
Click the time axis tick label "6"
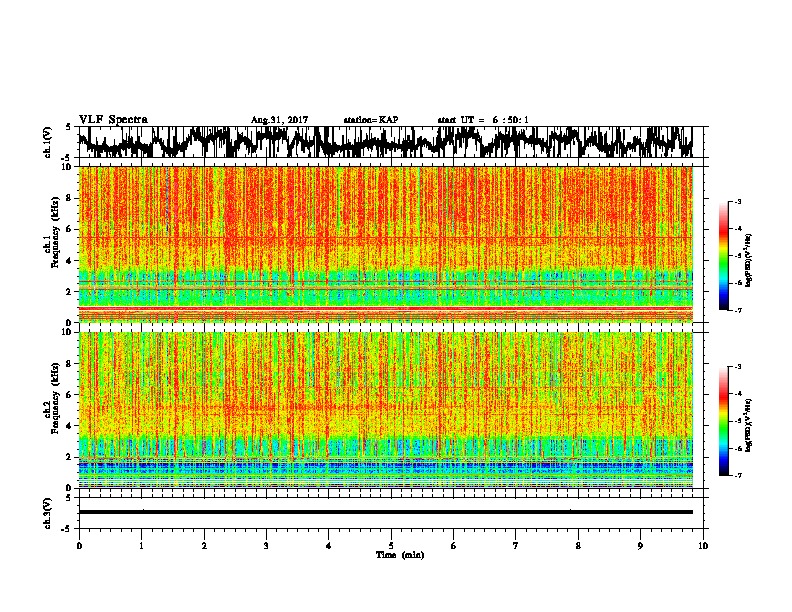[x=454, y=546]
